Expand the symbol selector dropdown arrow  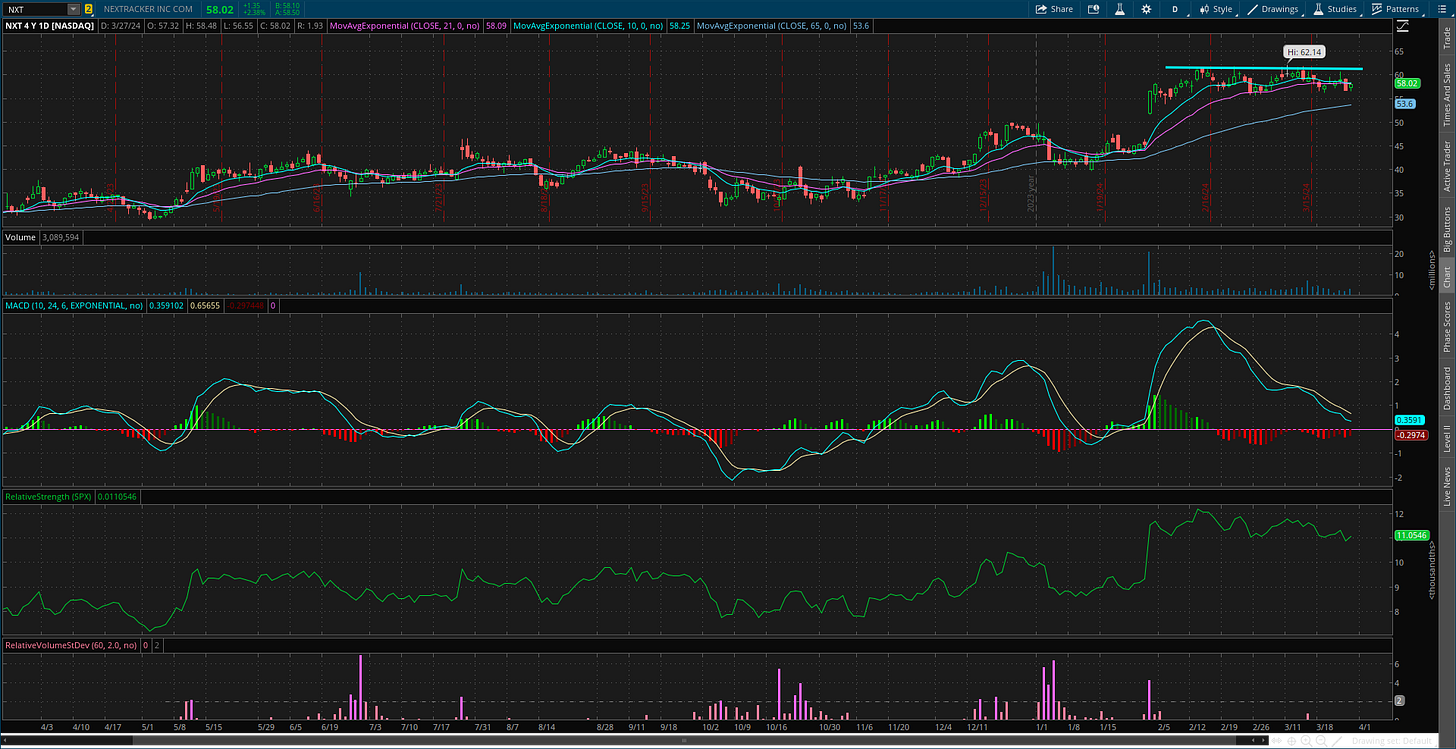[x=74, y=8]
